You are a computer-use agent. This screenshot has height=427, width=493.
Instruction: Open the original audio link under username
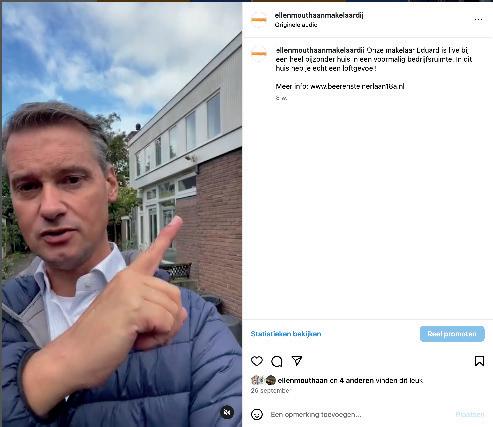click(296, 25)
